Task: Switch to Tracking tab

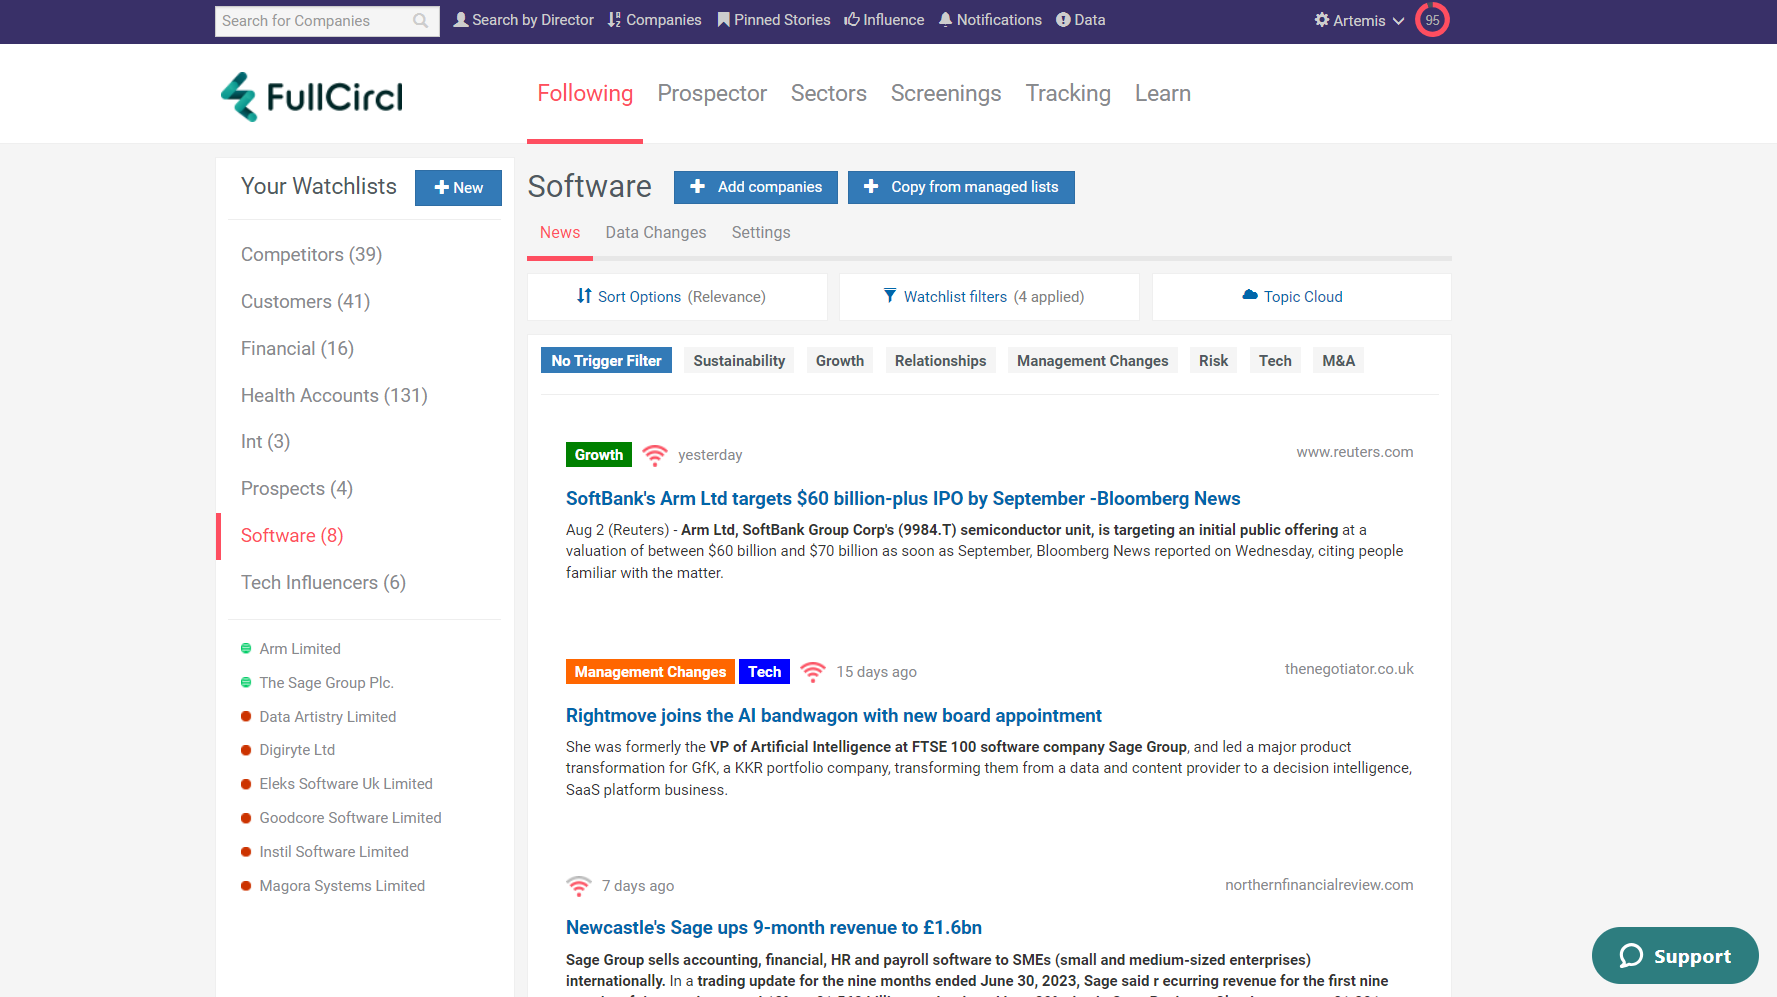Action: pyautogui.click(x=1068, y=93)
